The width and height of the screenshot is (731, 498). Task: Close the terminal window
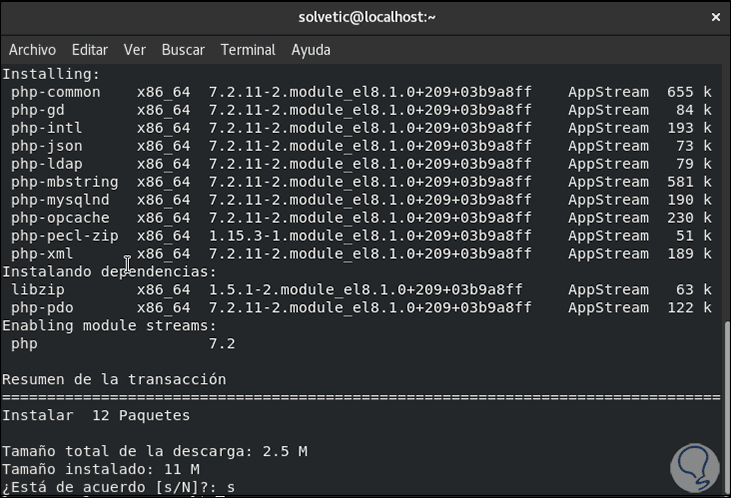click(715, 17)
